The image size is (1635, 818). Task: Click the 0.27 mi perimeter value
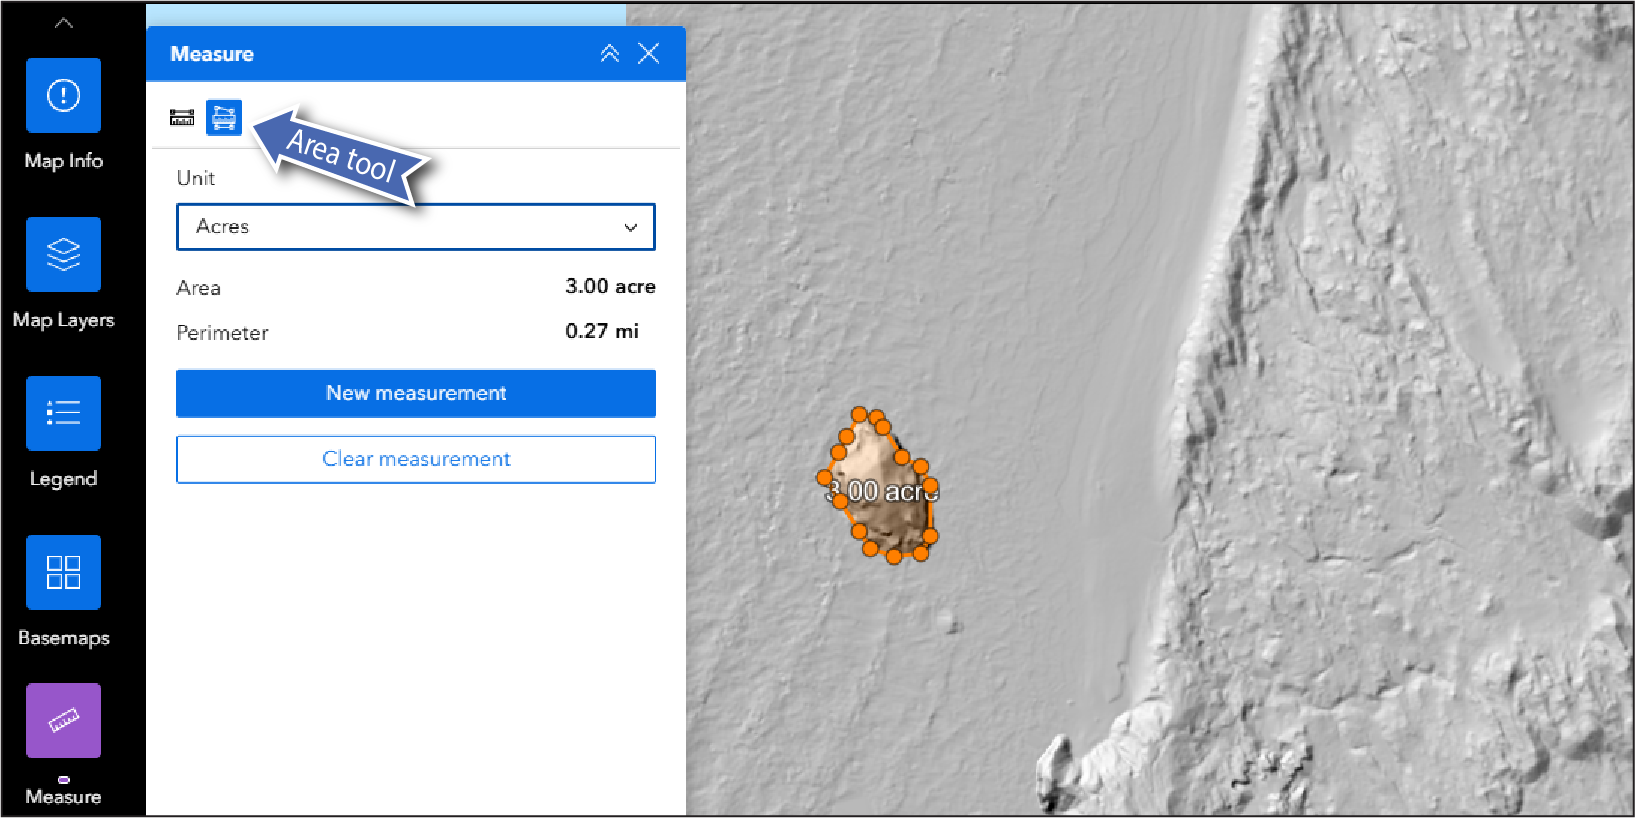click(x=602, y=331)
